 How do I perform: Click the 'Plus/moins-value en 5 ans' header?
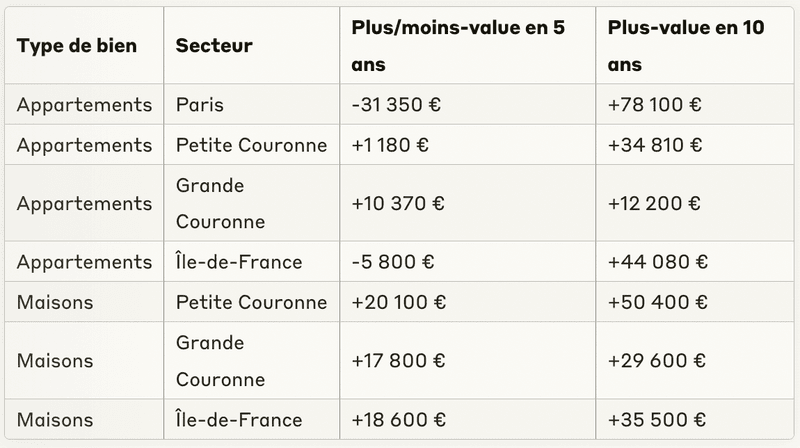tap(458, 46)
